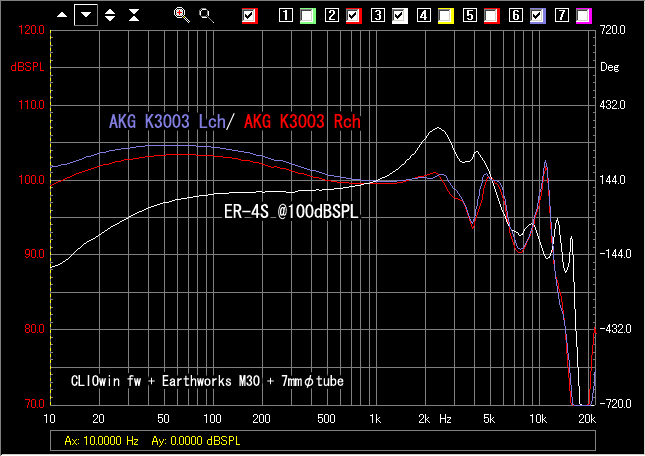This screenshot has width=645, height=456.
Task: Click the '432.0' right axis value
Action: point(613,104)
